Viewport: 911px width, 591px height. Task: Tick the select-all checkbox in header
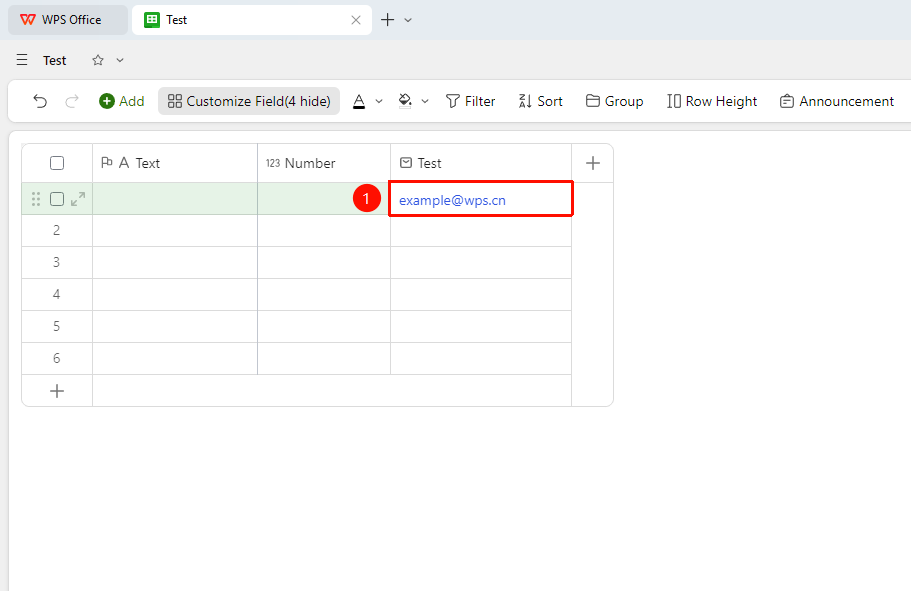[57, 163]
